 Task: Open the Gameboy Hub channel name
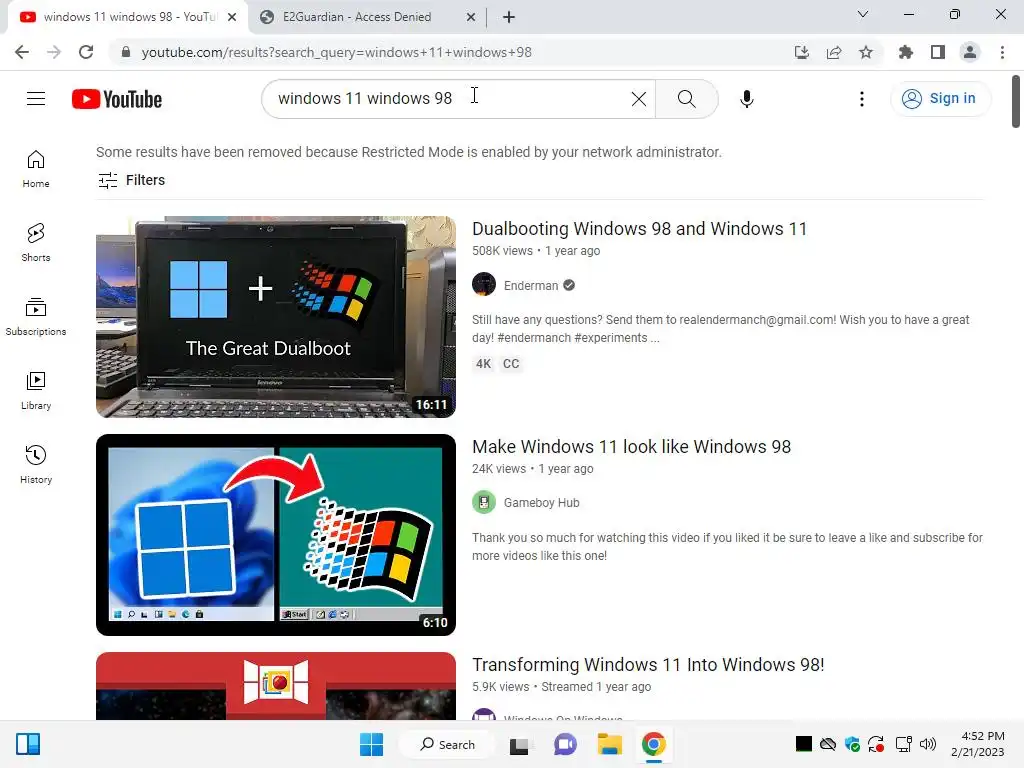coord(541,503)
